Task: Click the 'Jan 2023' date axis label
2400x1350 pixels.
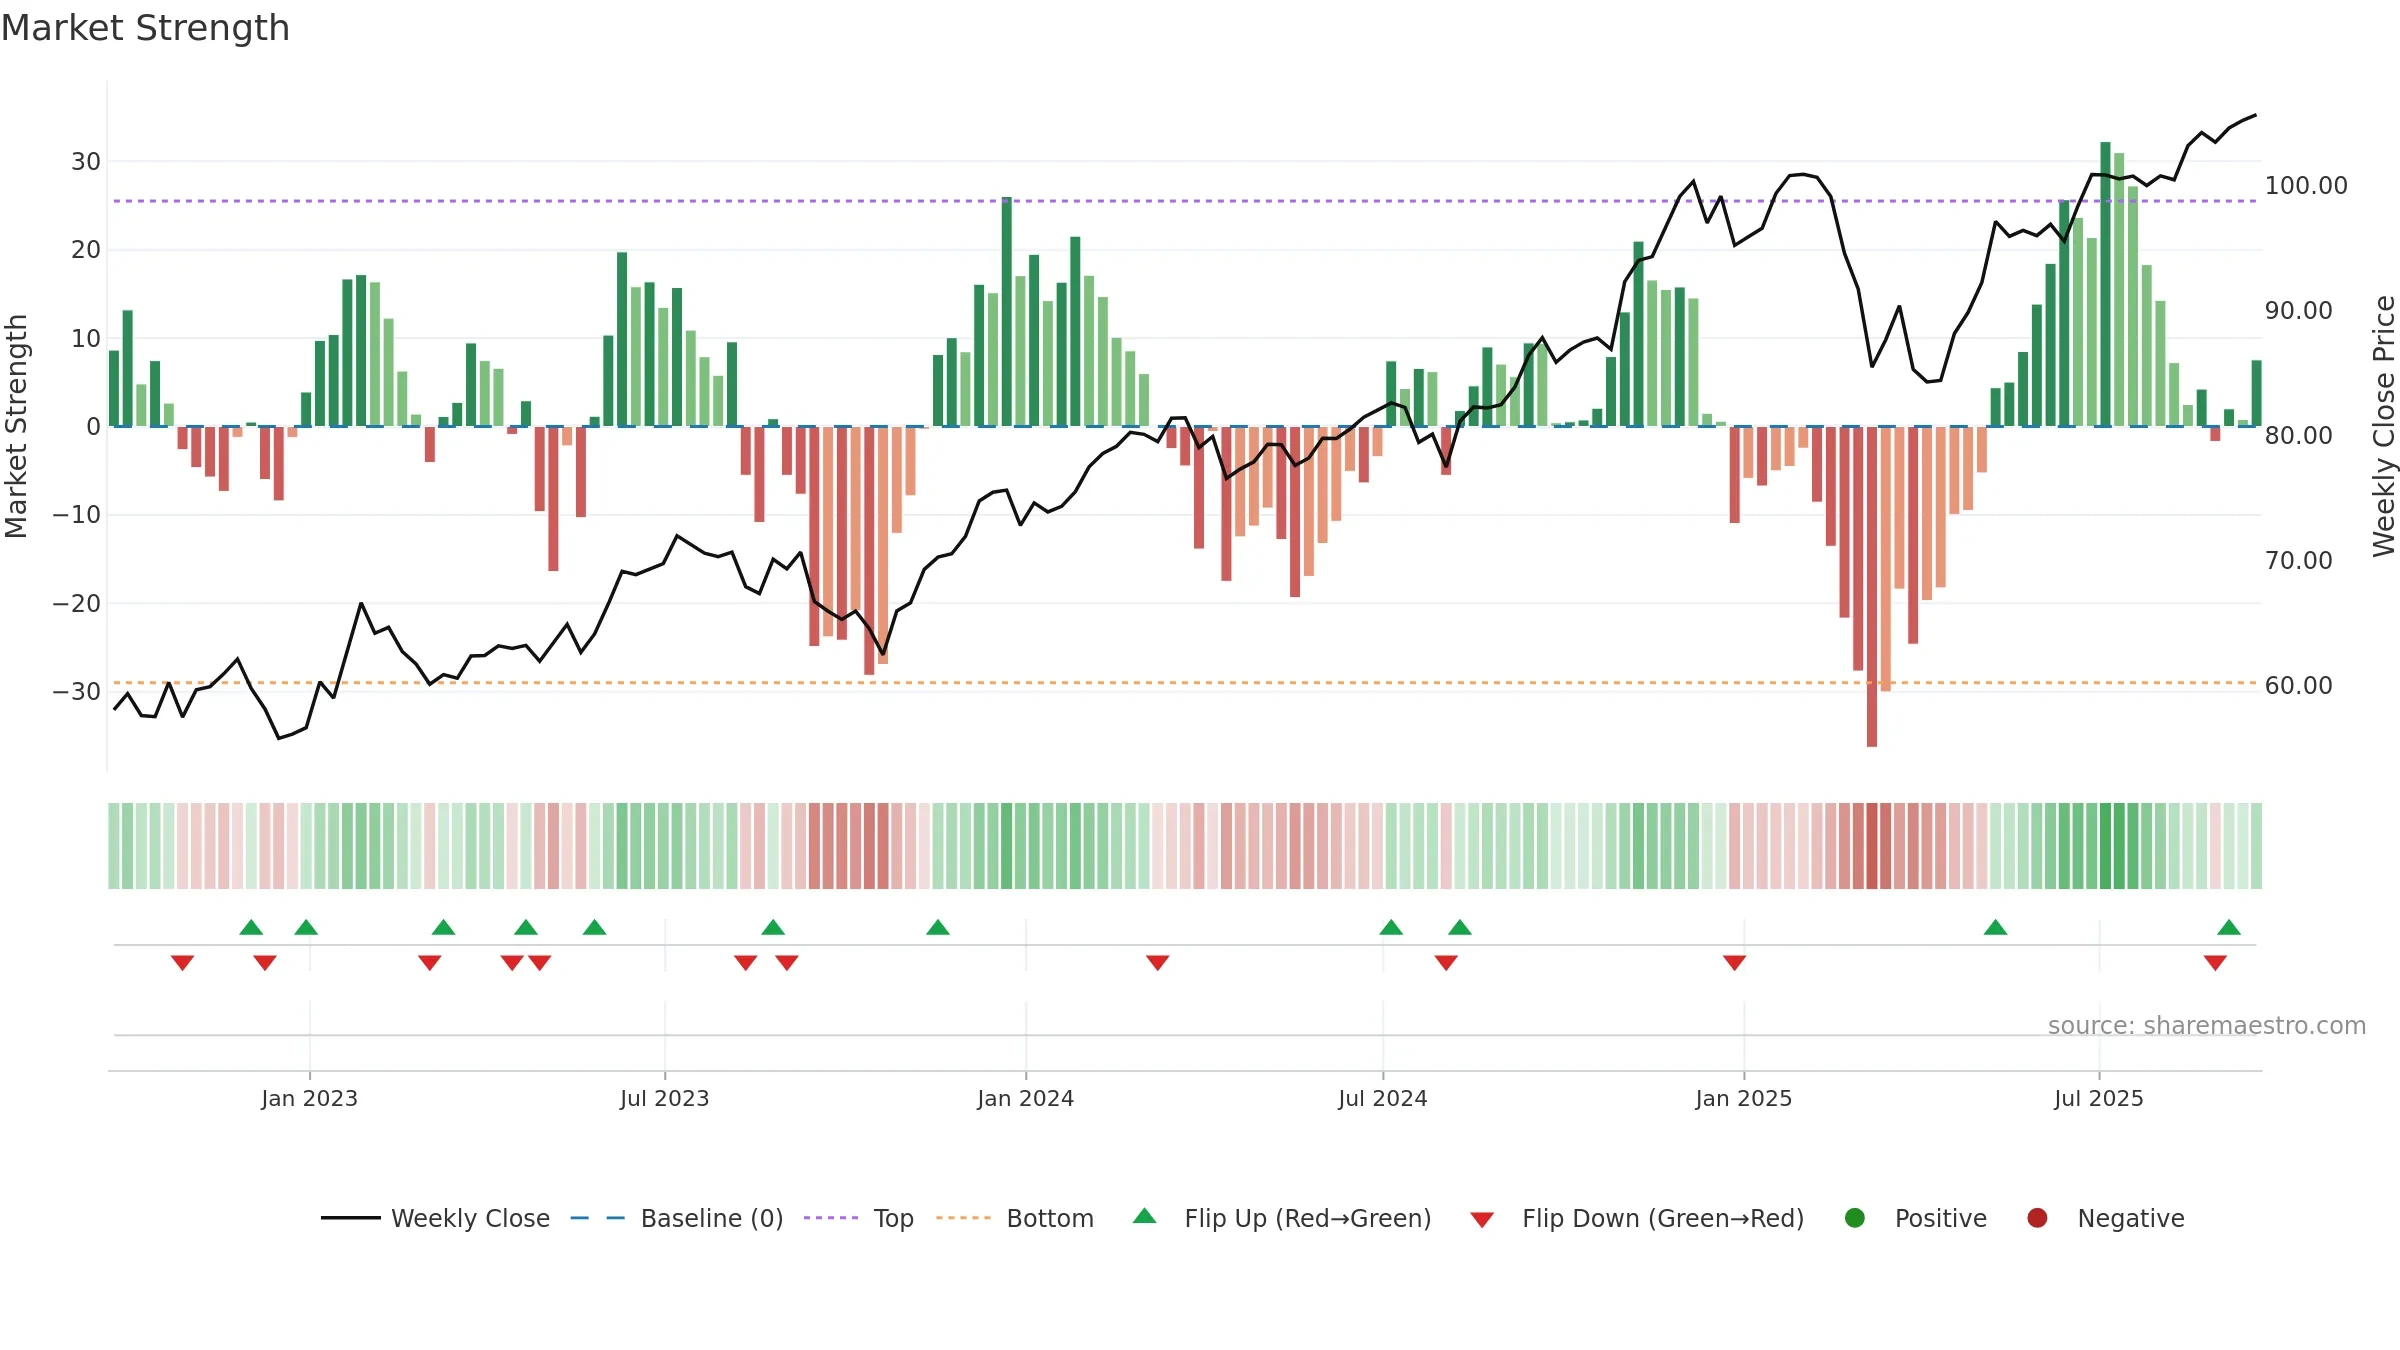Action: click(x=309, y=1099)
